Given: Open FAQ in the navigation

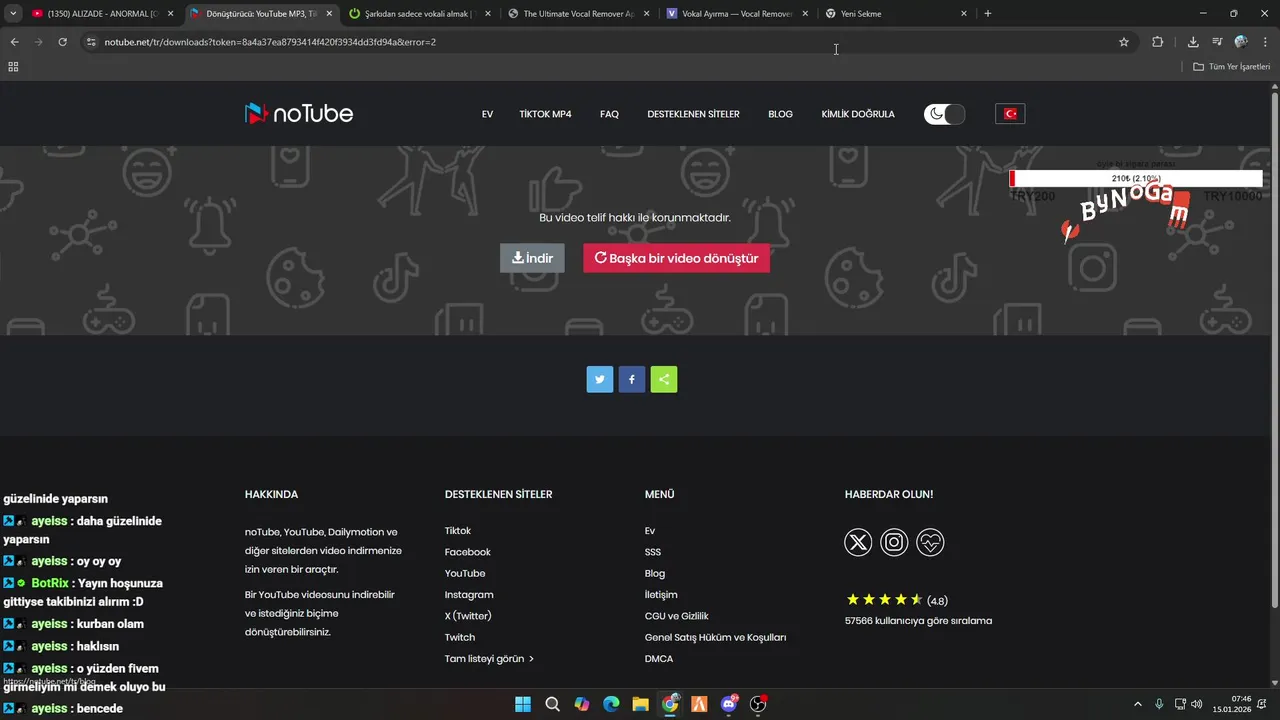Looking at the screenshot, I should point(609,114).
